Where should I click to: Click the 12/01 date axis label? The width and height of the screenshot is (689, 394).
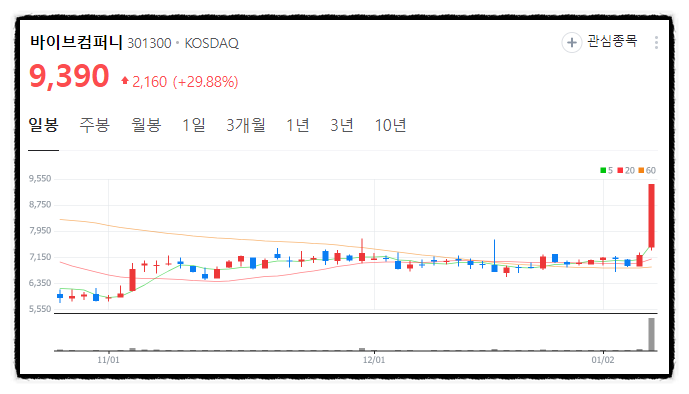pyautogui.click(x=374, y=360)
